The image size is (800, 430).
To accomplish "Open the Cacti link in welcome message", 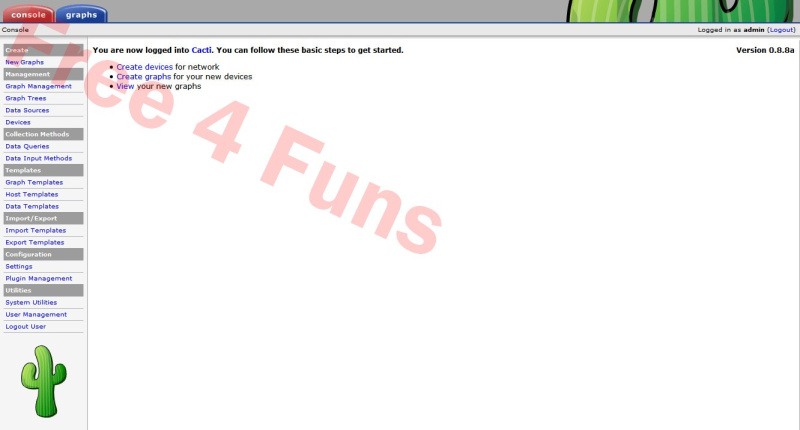I will (x=201, y=50).
